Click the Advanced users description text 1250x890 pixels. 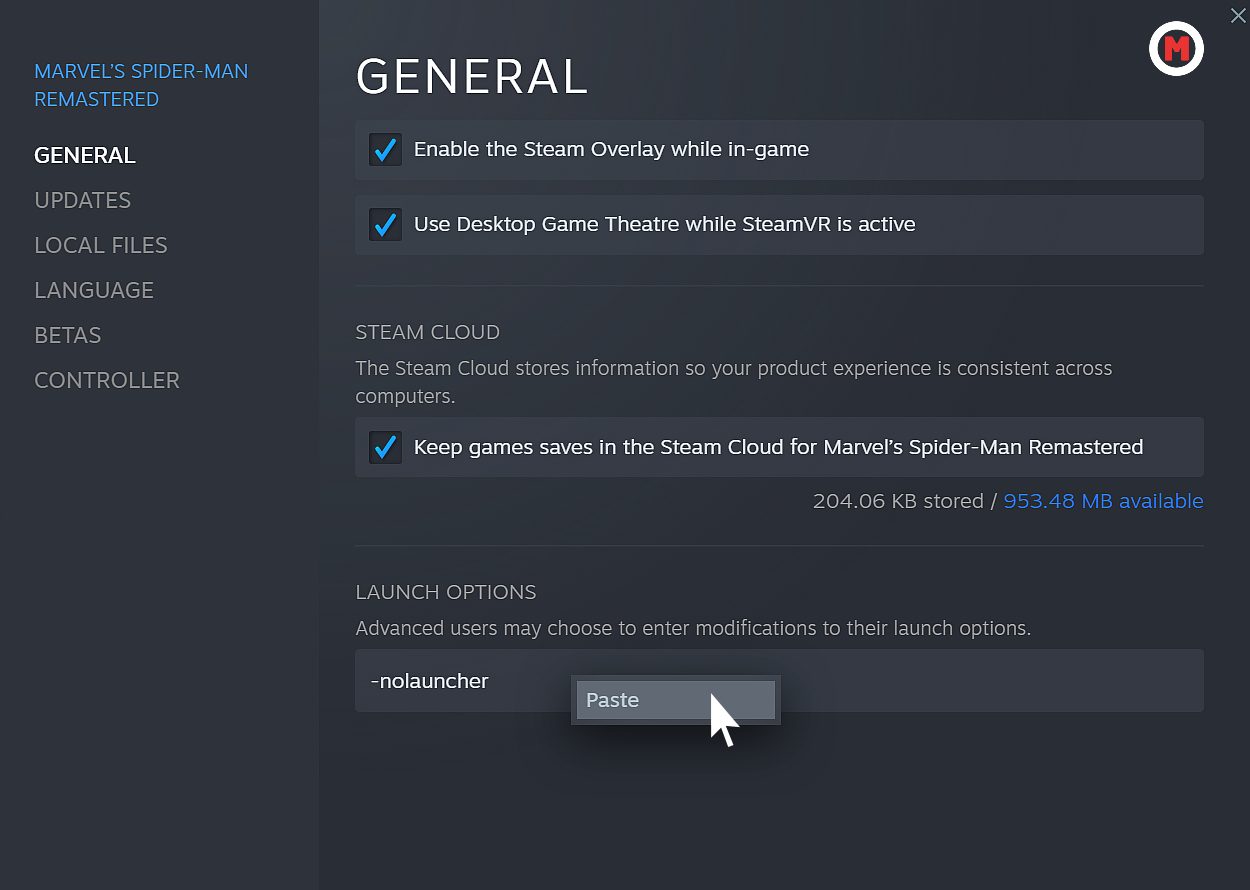pyautogui.click(x=692, y=628)
